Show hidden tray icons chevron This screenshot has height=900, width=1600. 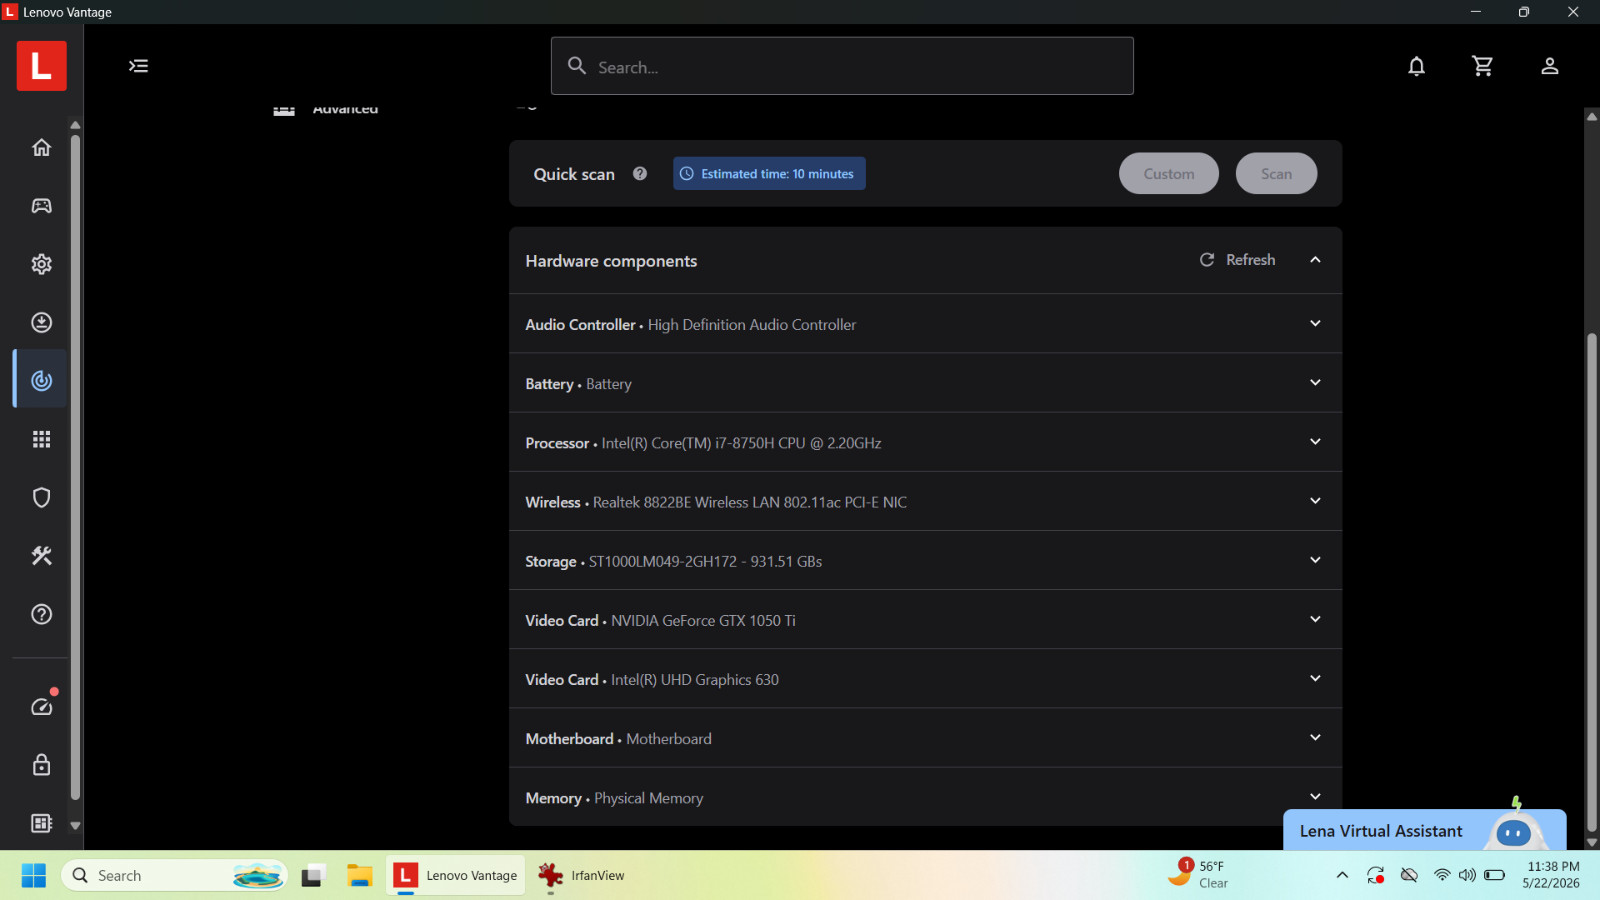pyautogui.click(x=1342, y=875)
